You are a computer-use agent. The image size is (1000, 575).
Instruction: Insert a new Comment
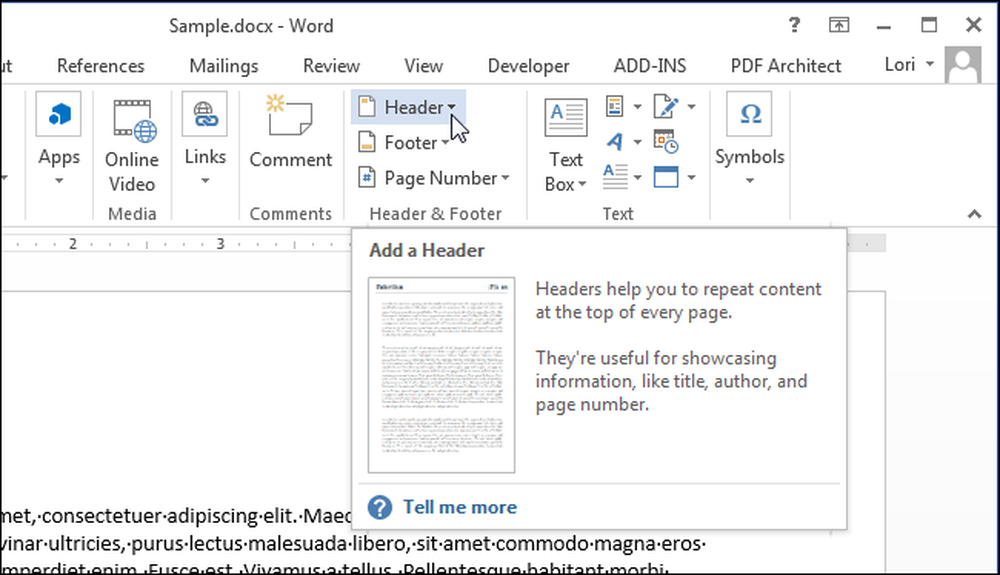[x=290, y=132]
